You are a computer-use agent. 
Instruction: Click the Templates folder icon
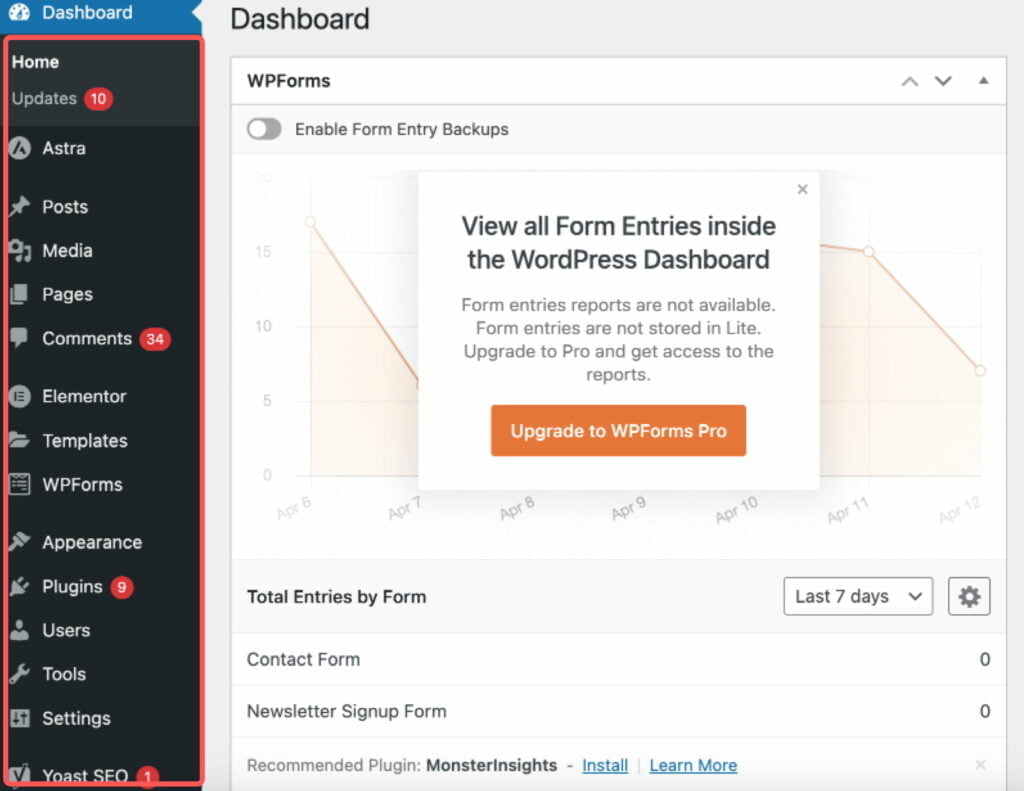click(x=20, y=440)
